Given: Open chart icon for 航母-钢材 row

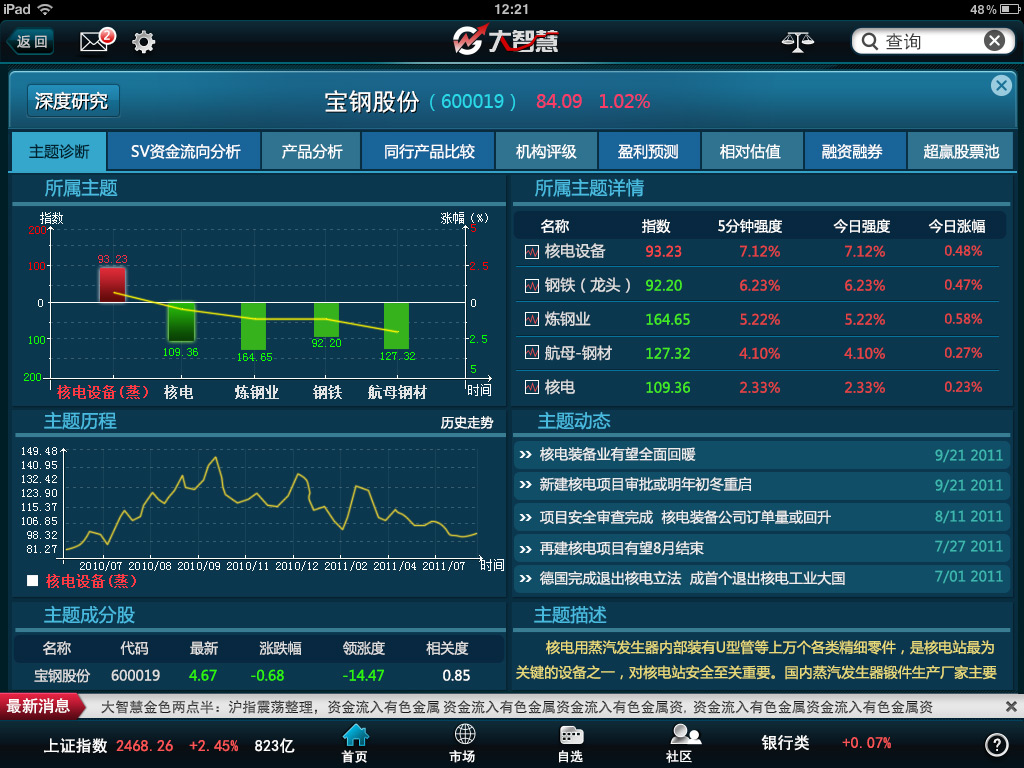Looking at the screenshot, I should [x=532, y=353].
